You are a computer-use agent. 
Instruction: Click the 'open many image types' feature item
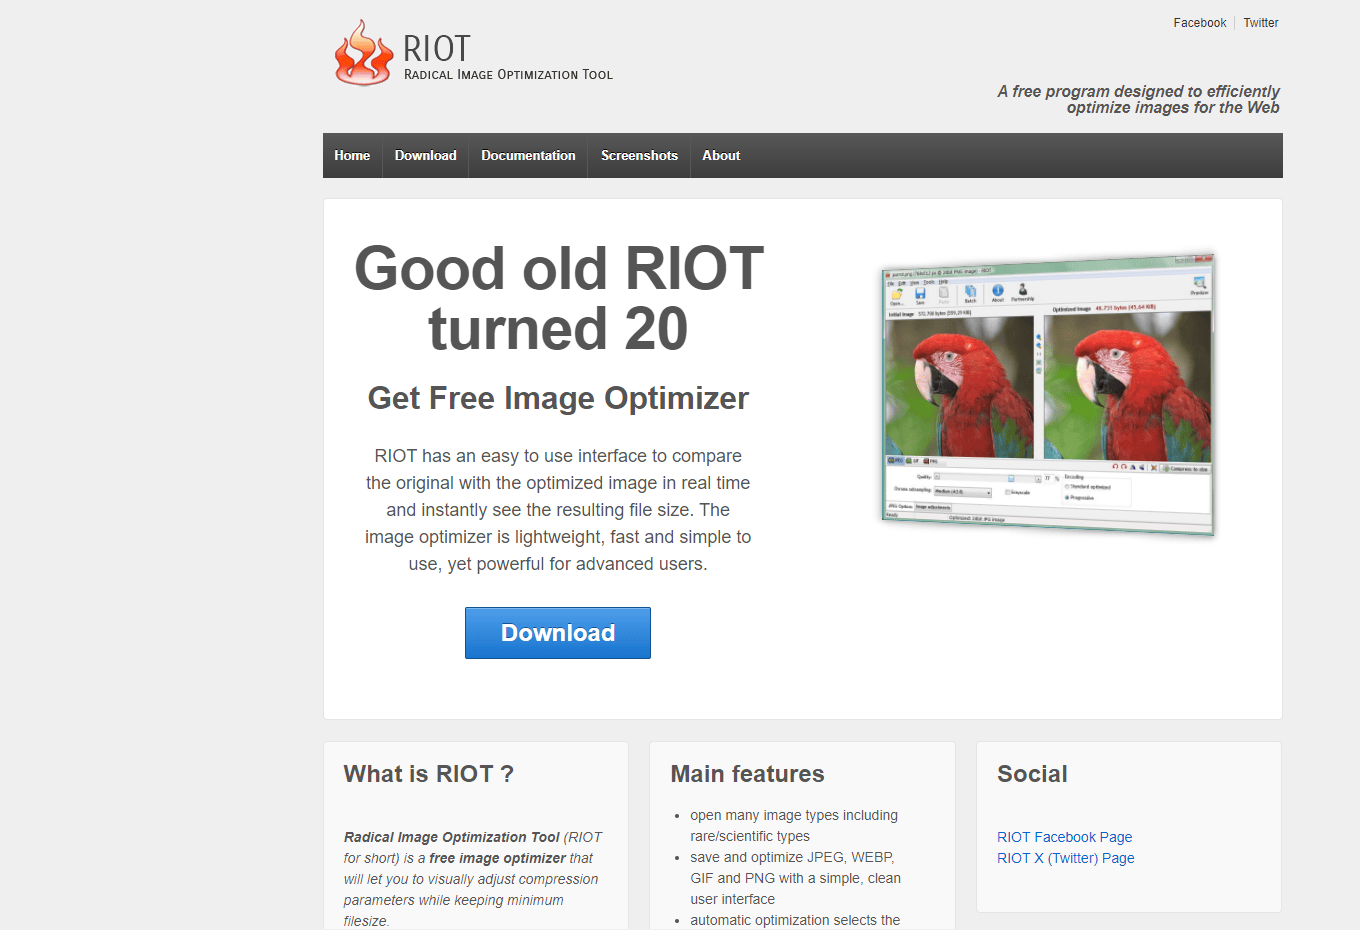(x=794, y=826)
